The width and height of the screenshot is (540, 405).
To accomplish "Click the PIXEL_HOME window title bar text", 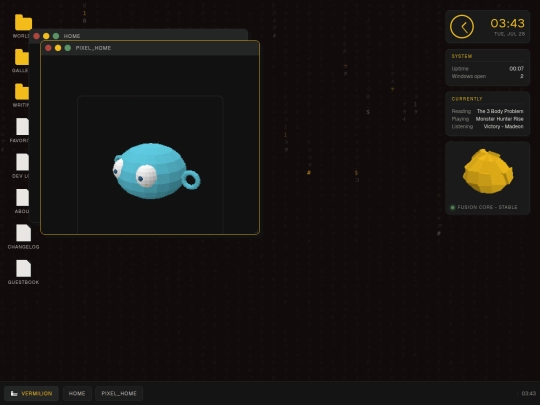I will [93, 48].
